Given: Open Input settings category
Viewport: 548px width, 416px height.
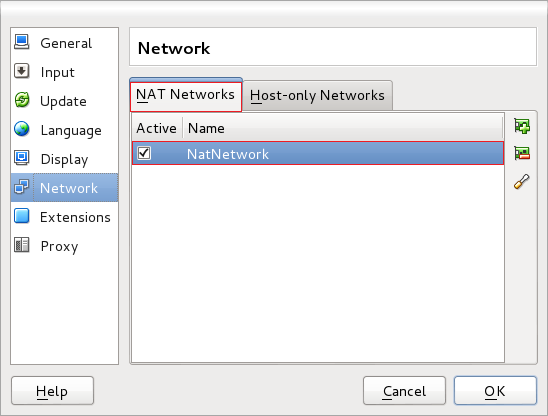Looking at the screenshot, I should pyautogui.click(x=64, y=72).
